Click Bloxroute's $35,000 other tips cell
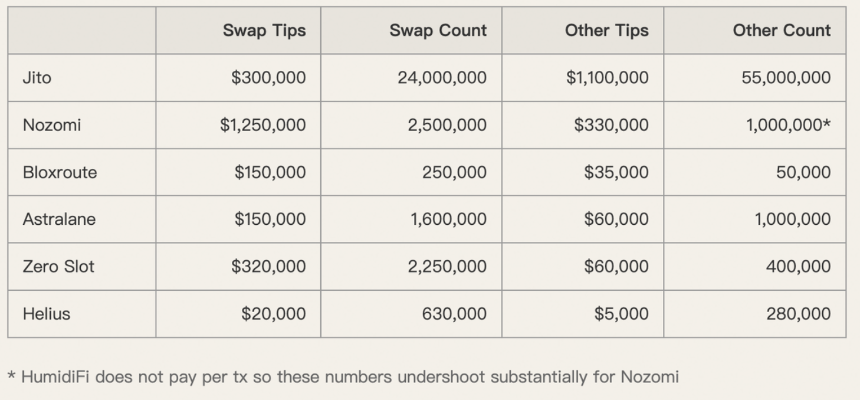Screen dimensions: 860x400 tap(616, 172)
